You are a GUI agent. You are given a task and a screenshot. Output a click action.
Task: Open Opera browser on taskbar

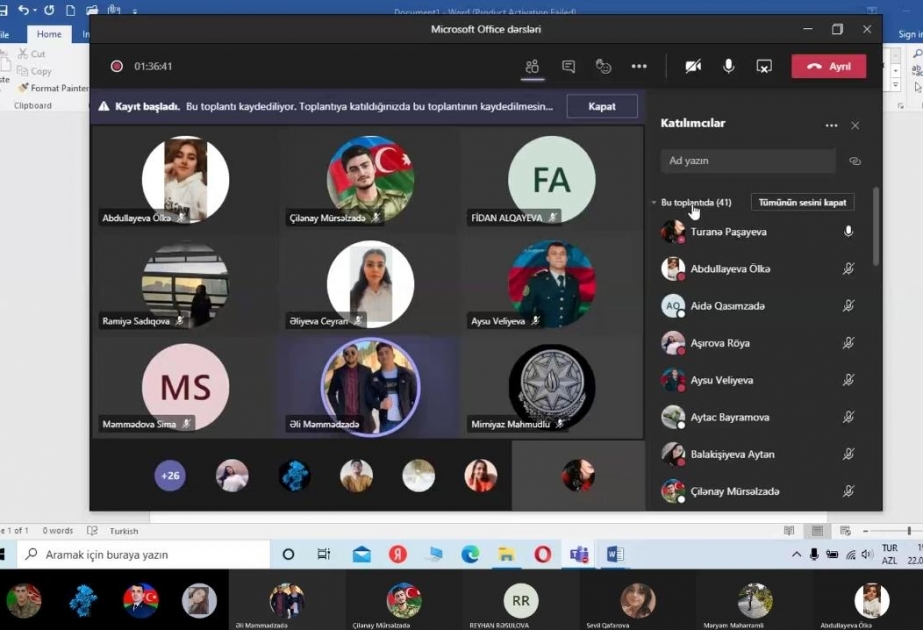pyautogui.click(x=543, y=554)
